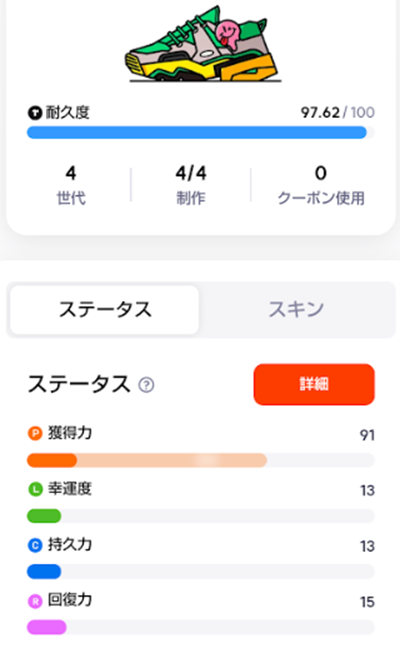Click the pink R icon beside 回復力
400x658 pixels.
coord(35,601)
